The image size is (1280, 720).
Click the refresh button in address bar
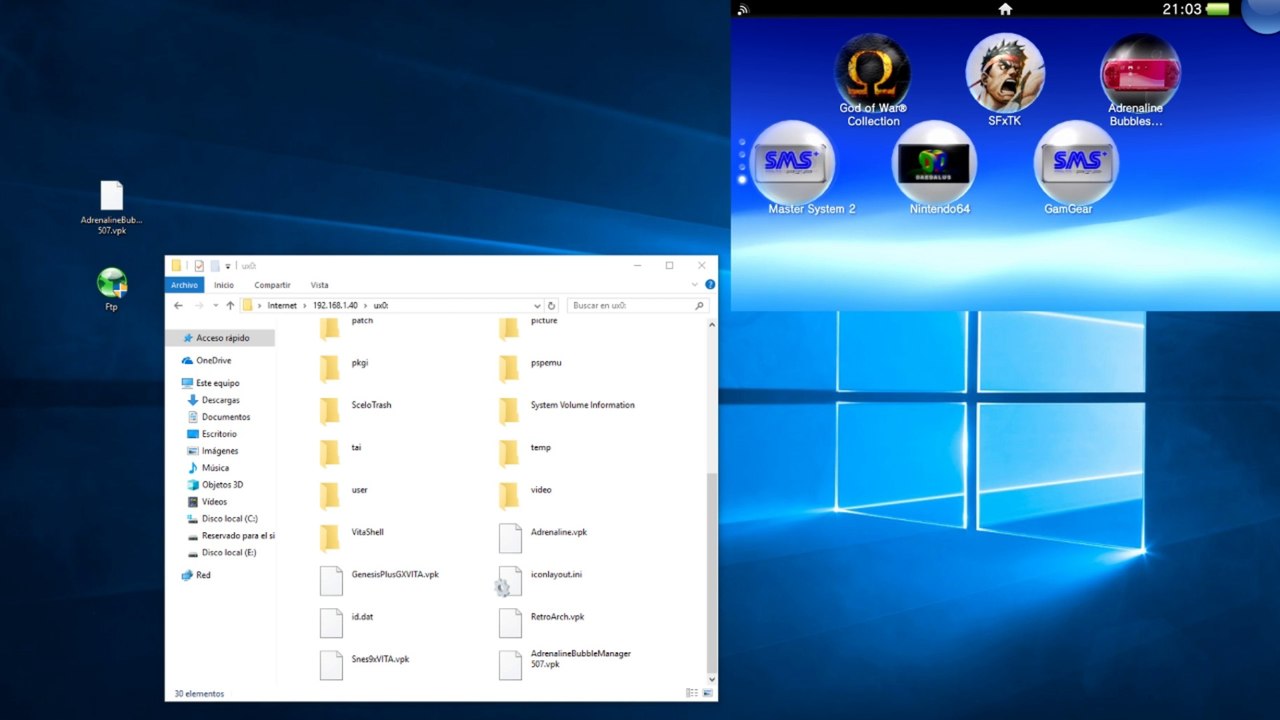(551, 306)
